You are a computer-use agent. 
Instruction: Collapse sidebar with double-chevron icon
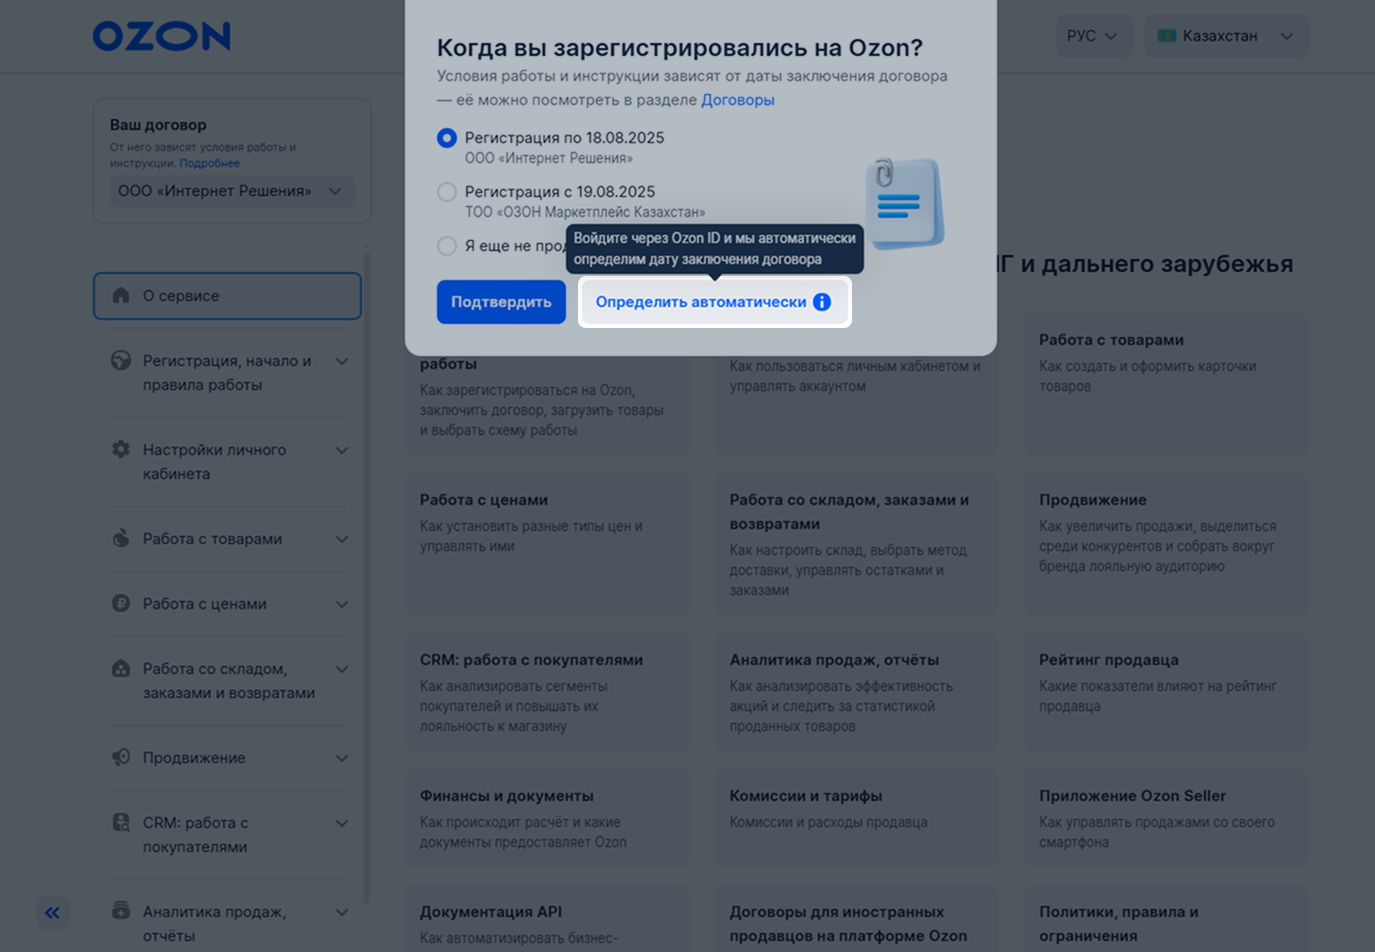53,912
